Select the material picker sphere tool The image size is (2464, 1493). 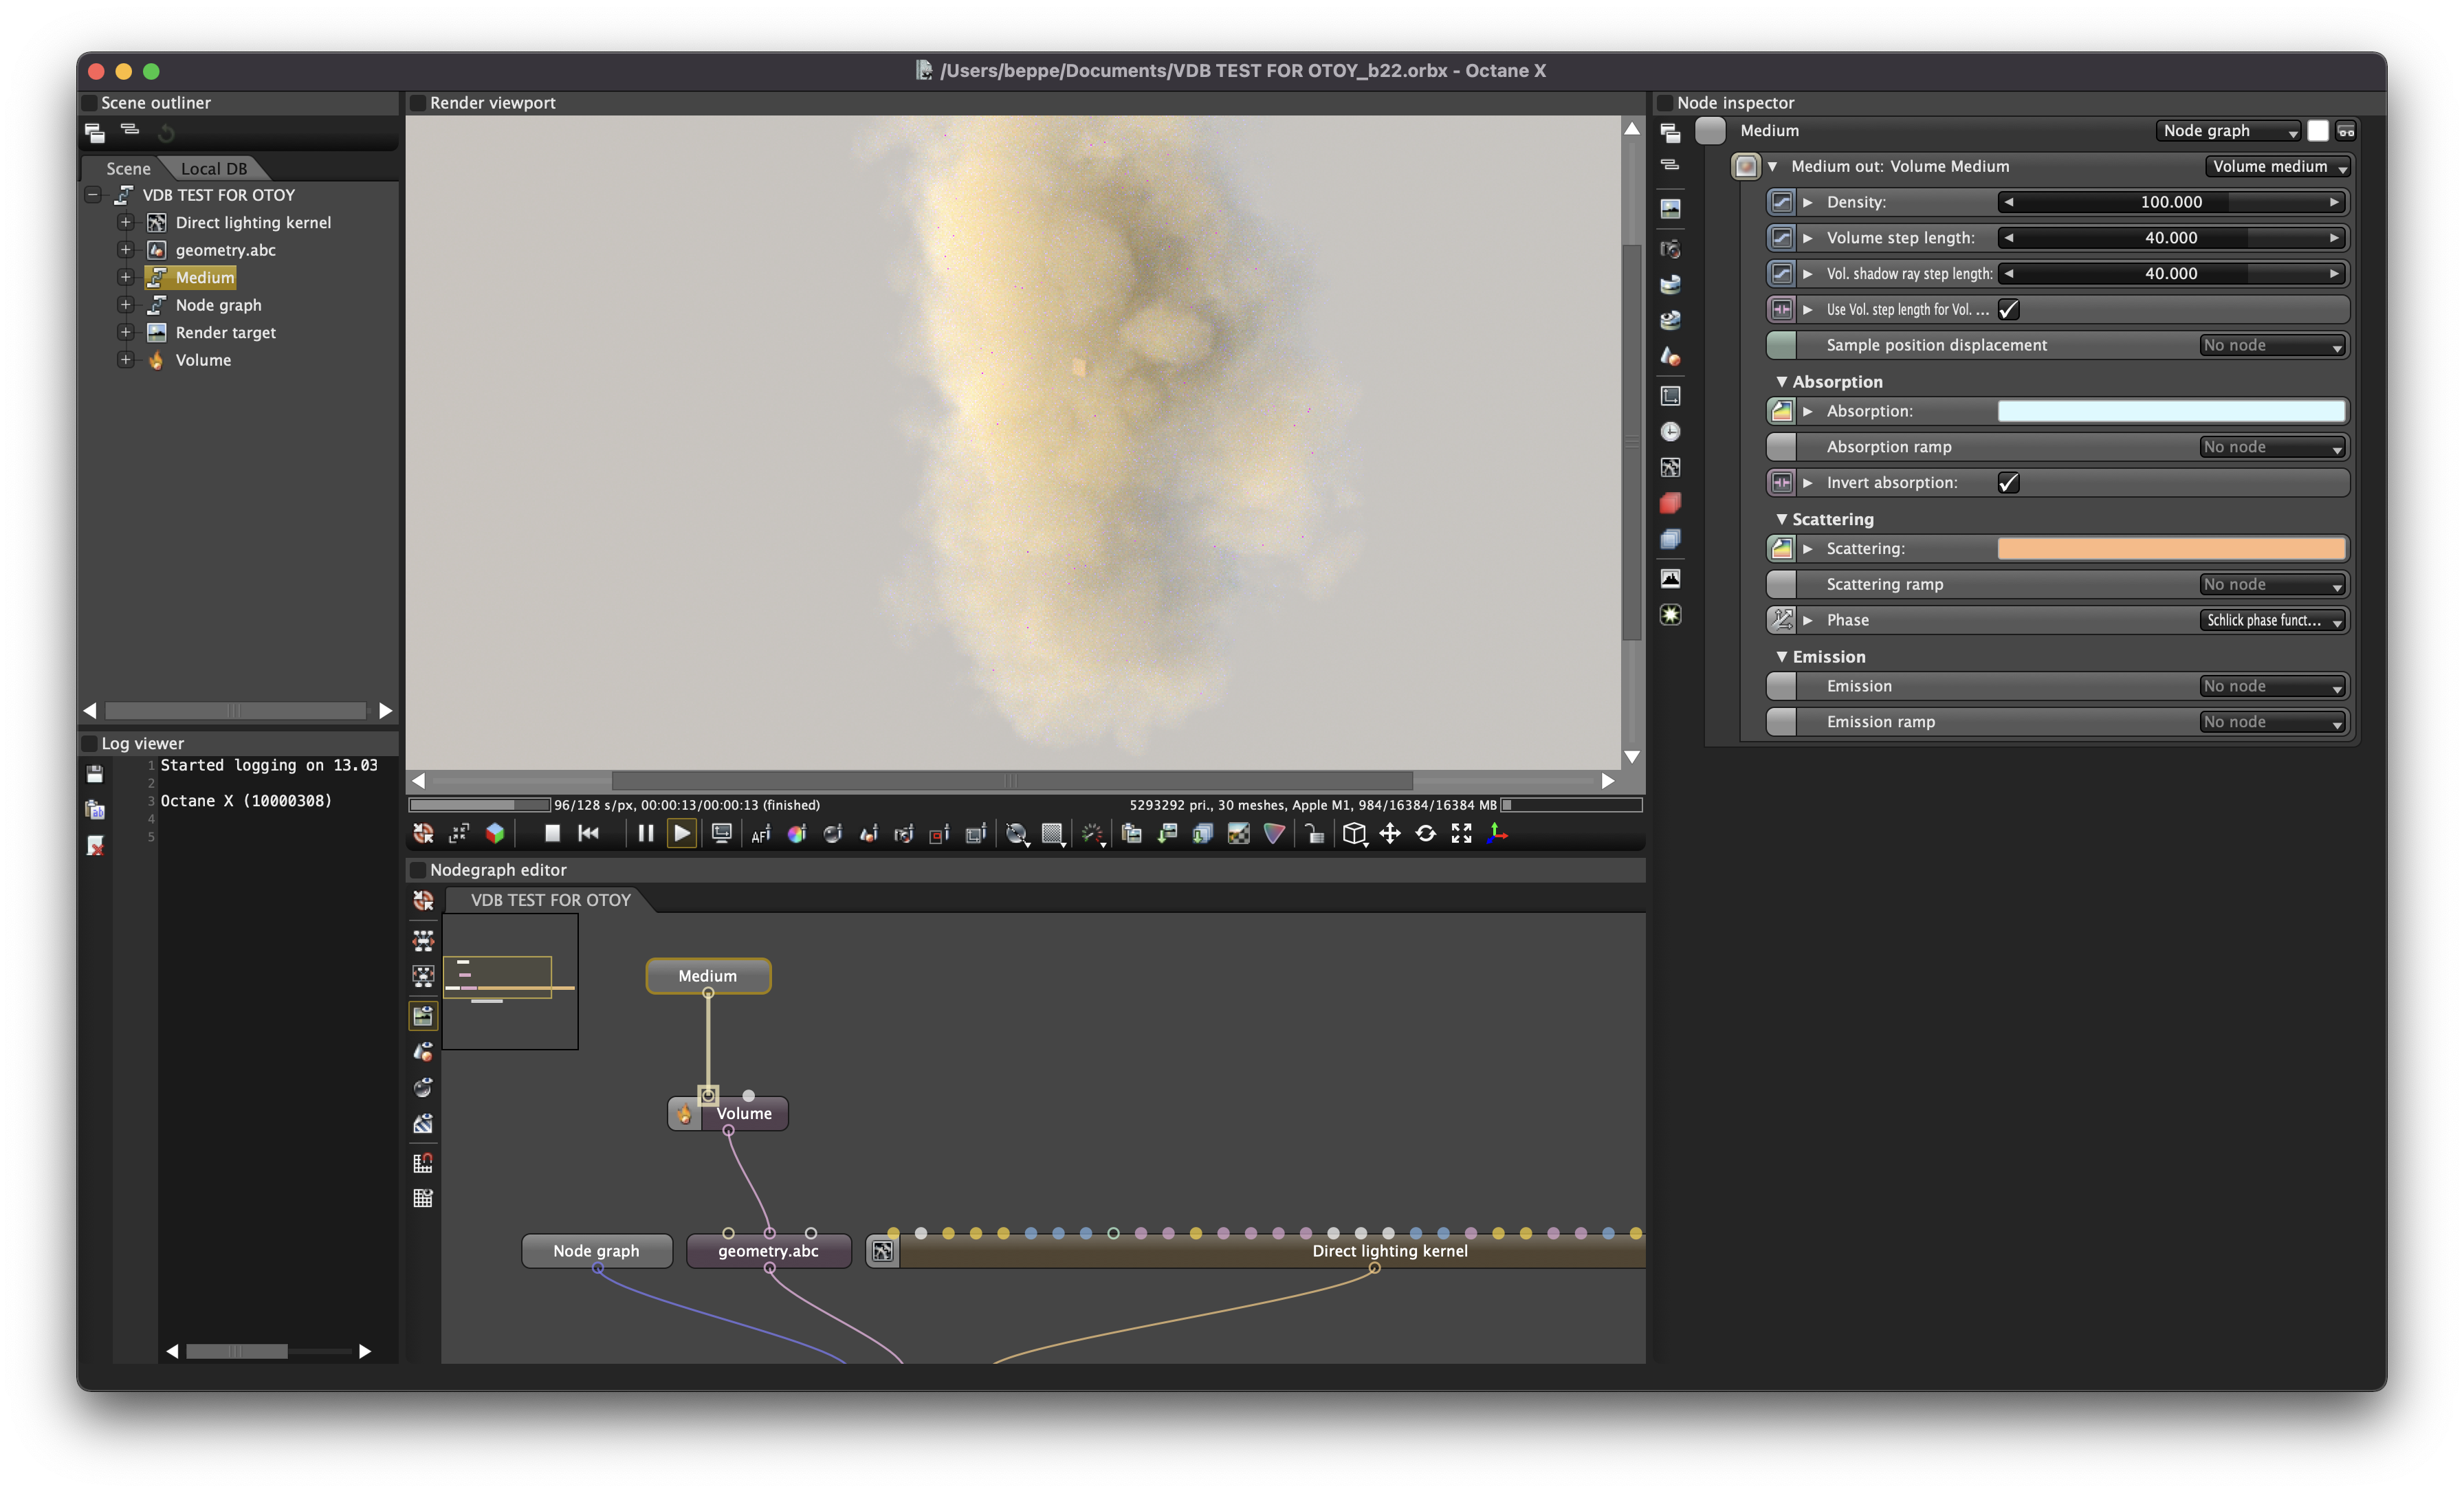[x=832, y=834]
